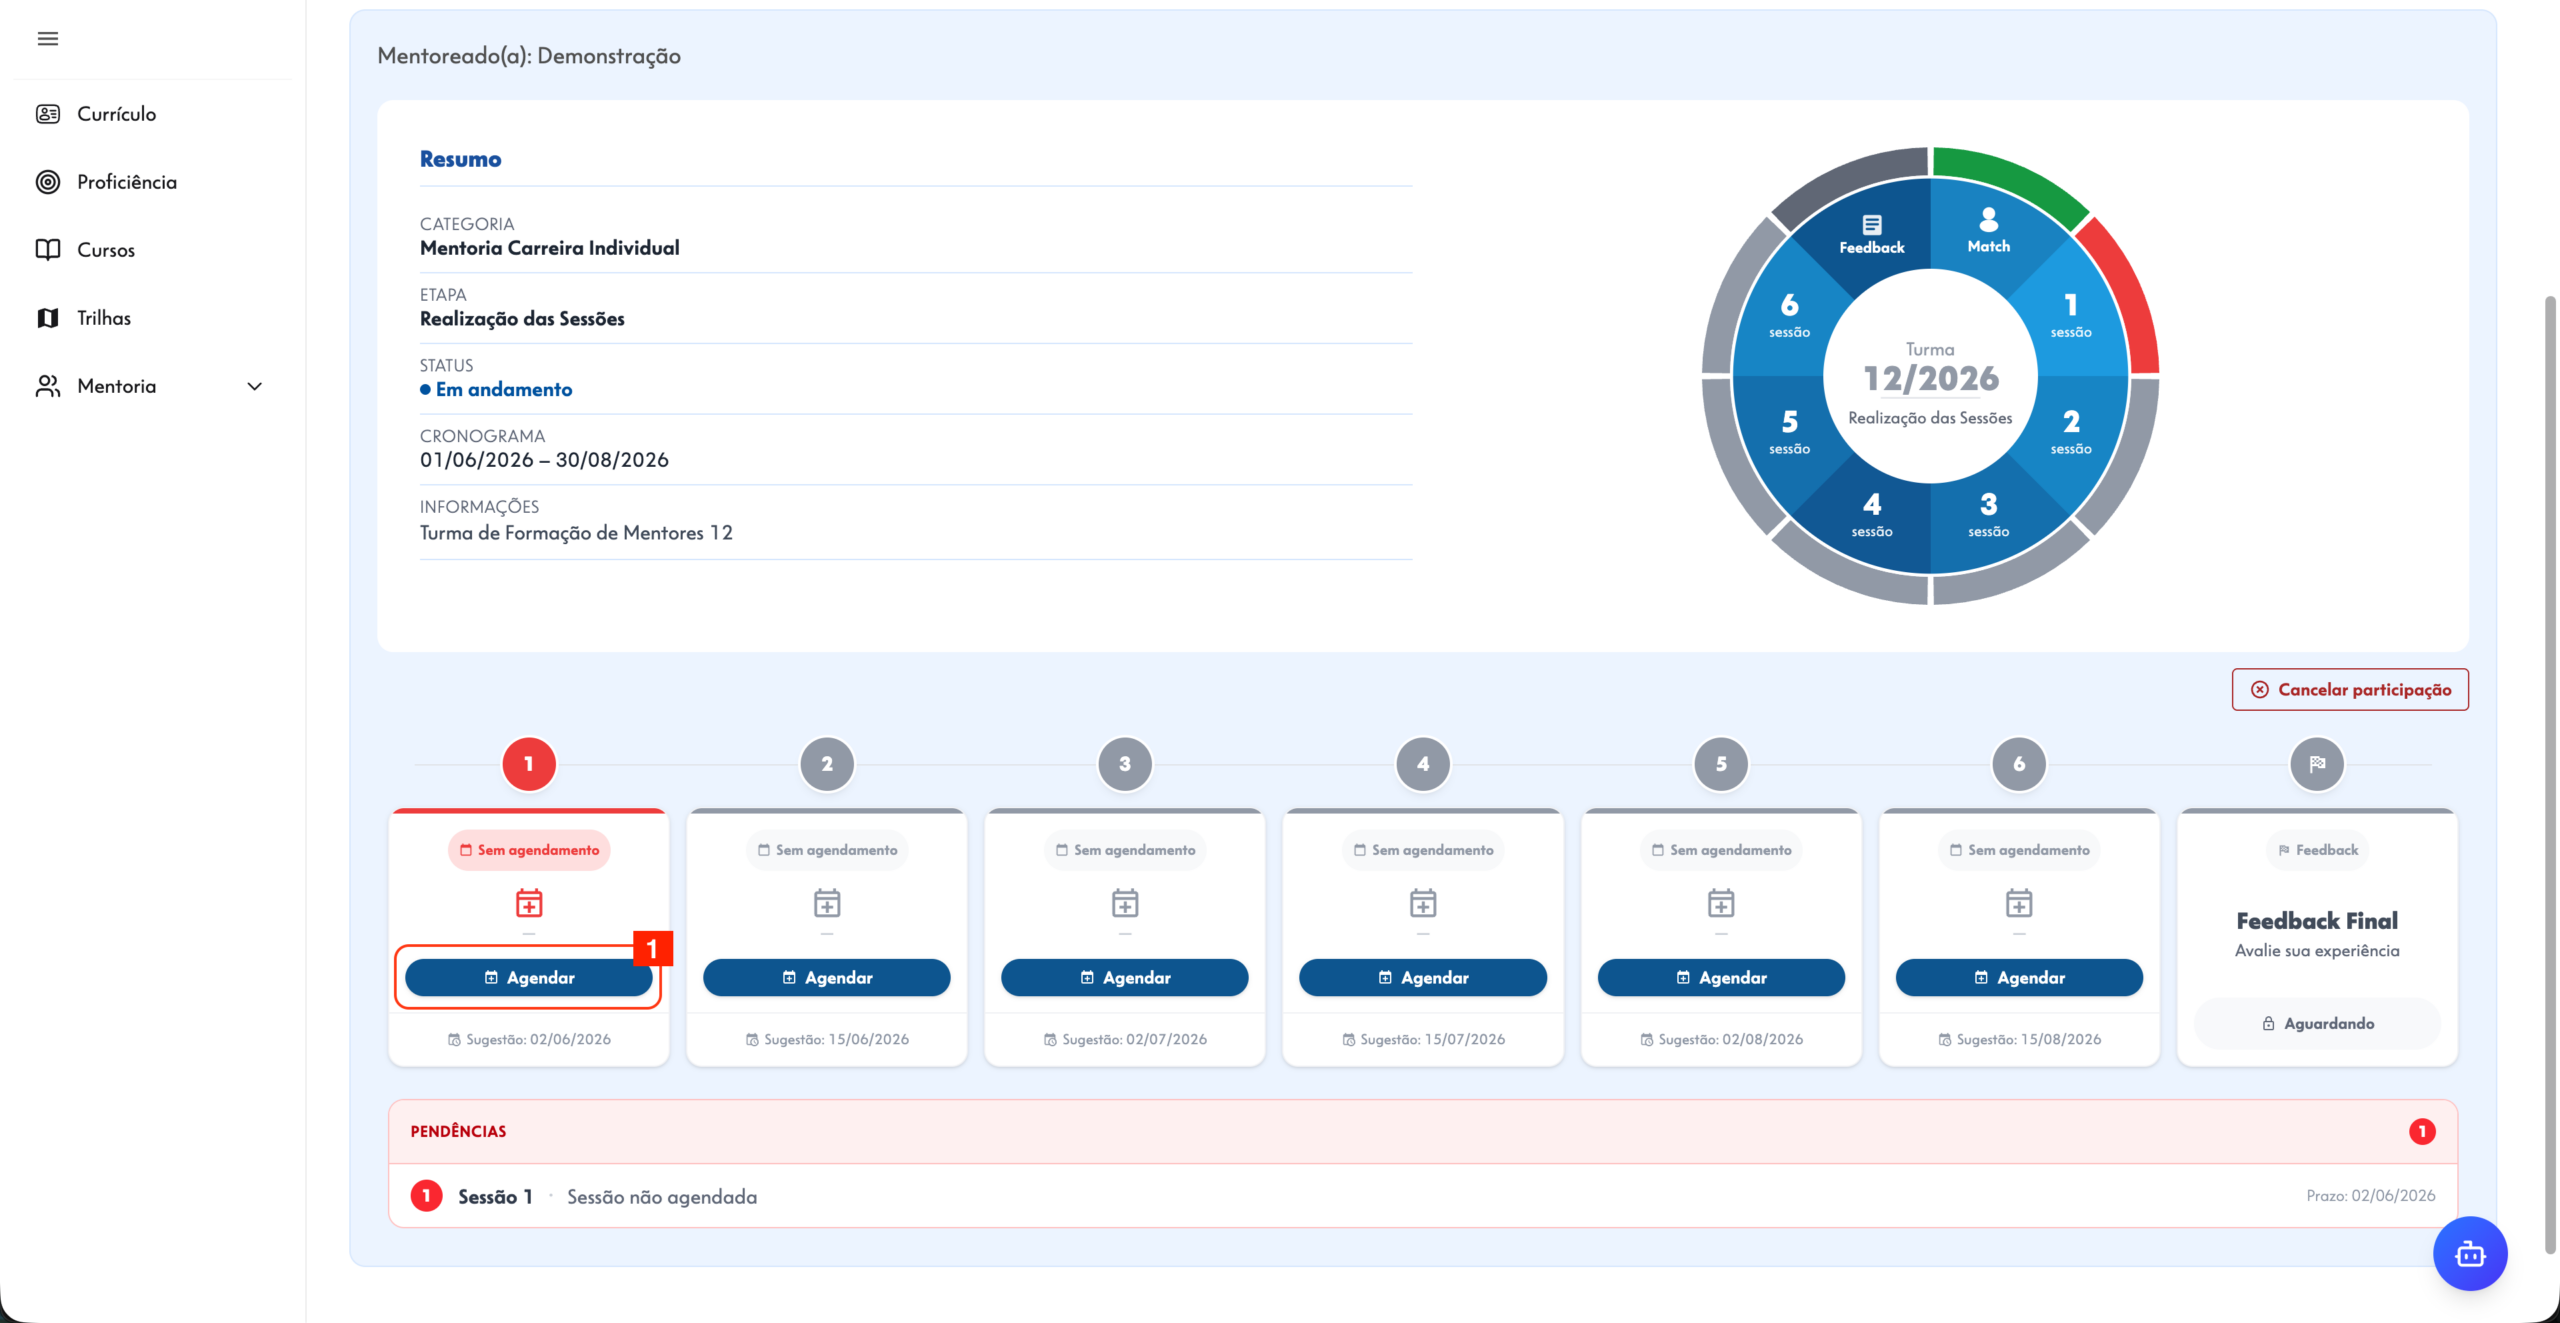Expand the Mentoria menu chevron

pos(255,386)
